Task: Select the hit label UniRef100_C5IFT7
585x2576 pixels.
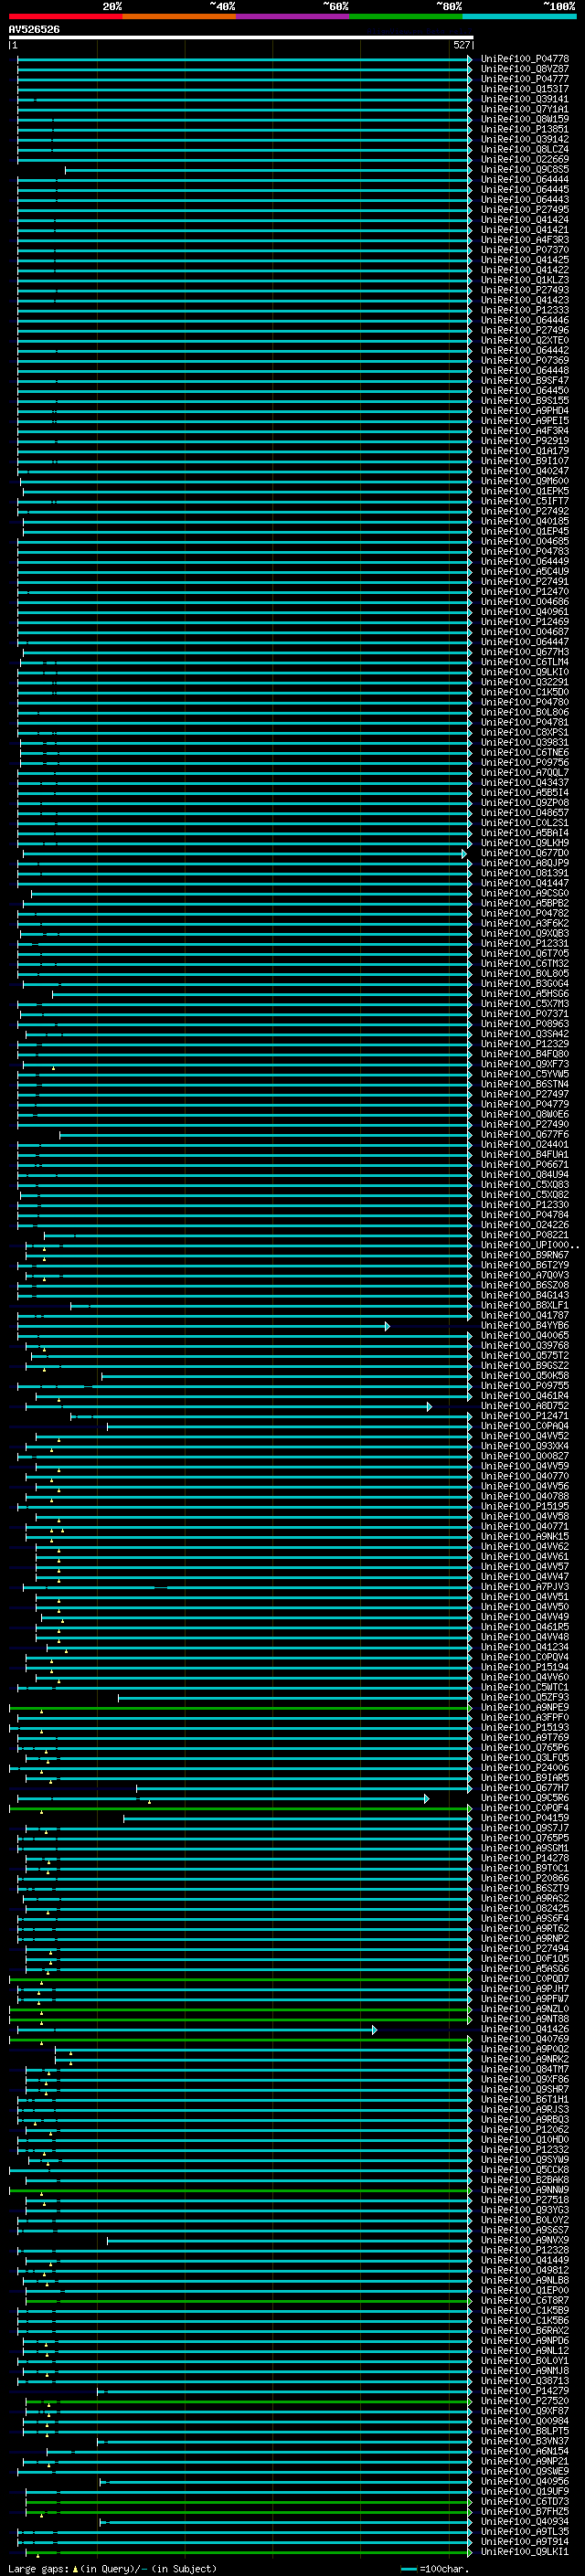Action: (525, 501)
